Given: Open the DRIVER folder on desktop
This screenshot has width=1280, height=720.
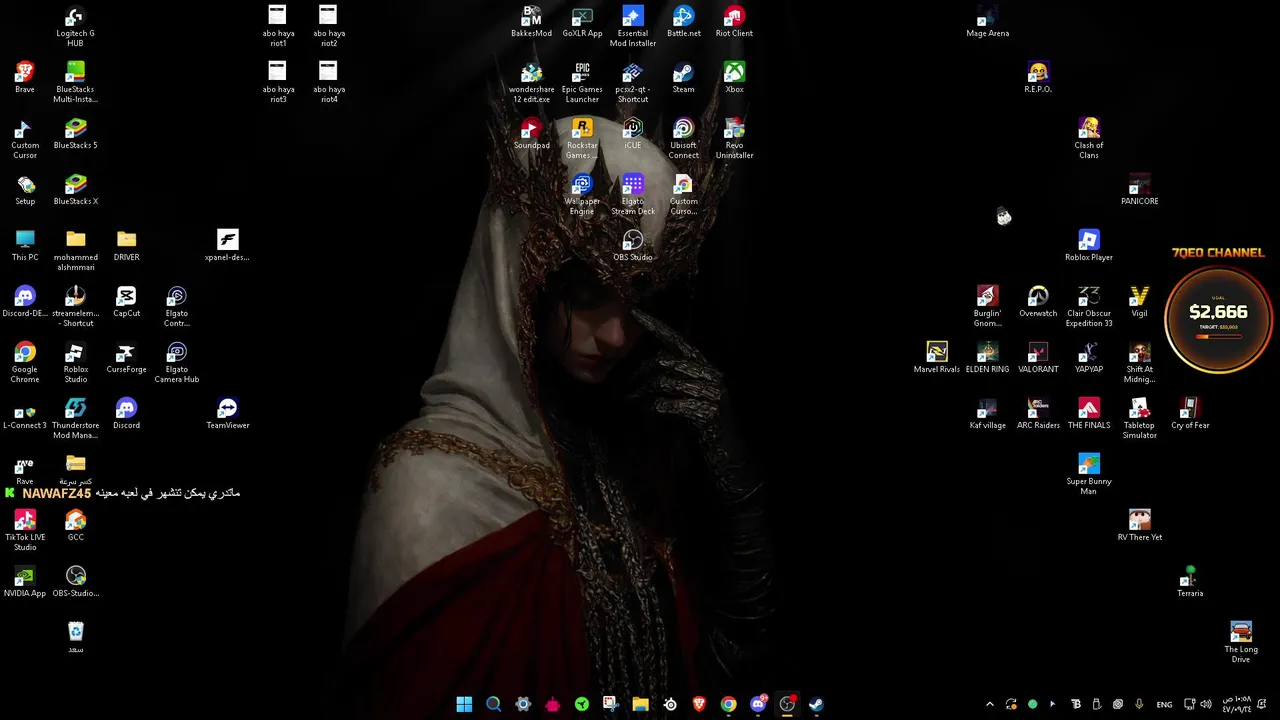Looking at the screenshot, I should (x=126, y=246).
